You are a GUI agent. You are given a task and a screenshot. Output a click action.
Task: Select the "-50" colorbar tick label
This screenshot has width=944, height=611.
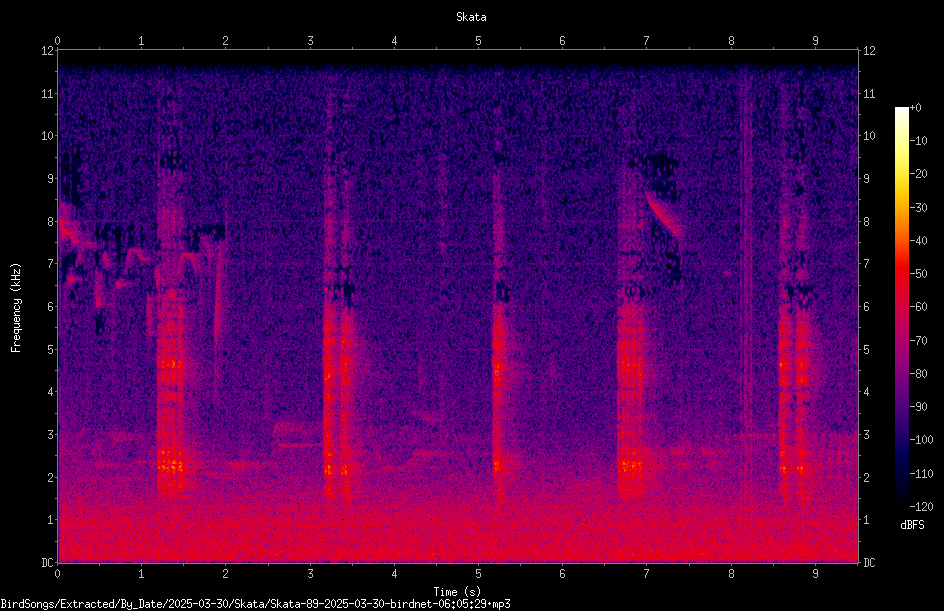[918, 274]
